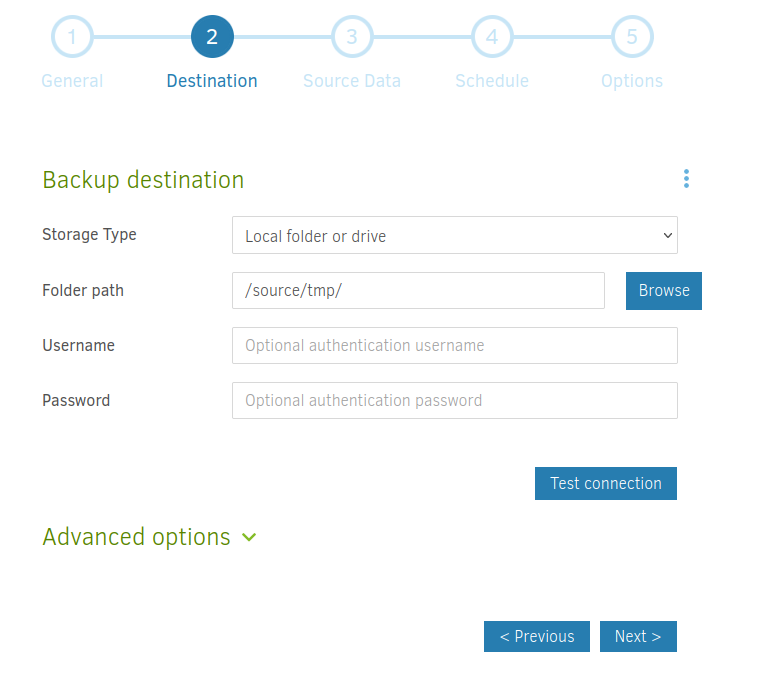This screenshot has width=764, height=696.
Task: Focus the Password input field
Action: coord(454,401)
